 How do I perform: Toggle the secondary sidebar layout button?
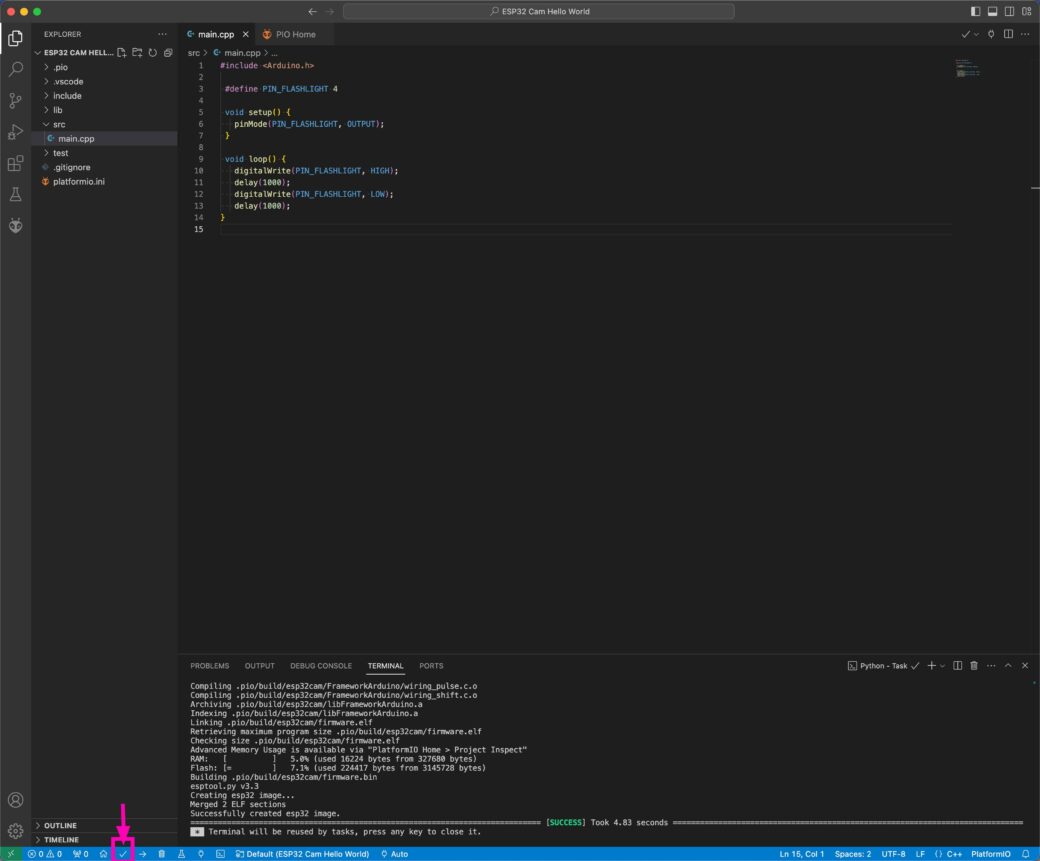[1008, 11]
